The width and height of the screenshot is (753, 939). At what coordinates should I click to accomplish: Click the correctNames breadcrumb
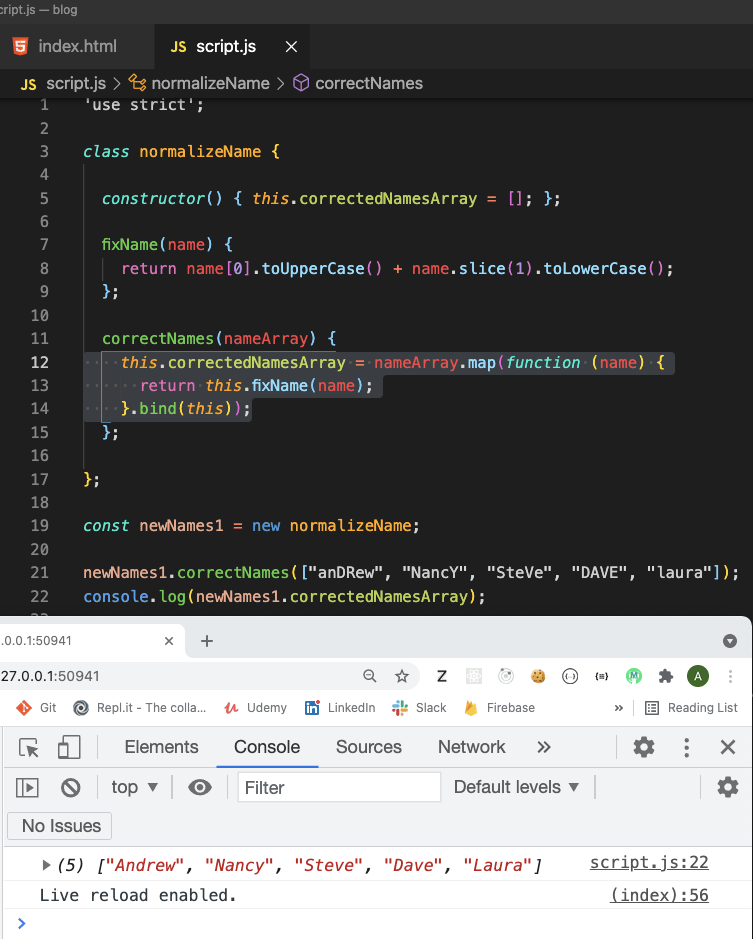(358, 83)
